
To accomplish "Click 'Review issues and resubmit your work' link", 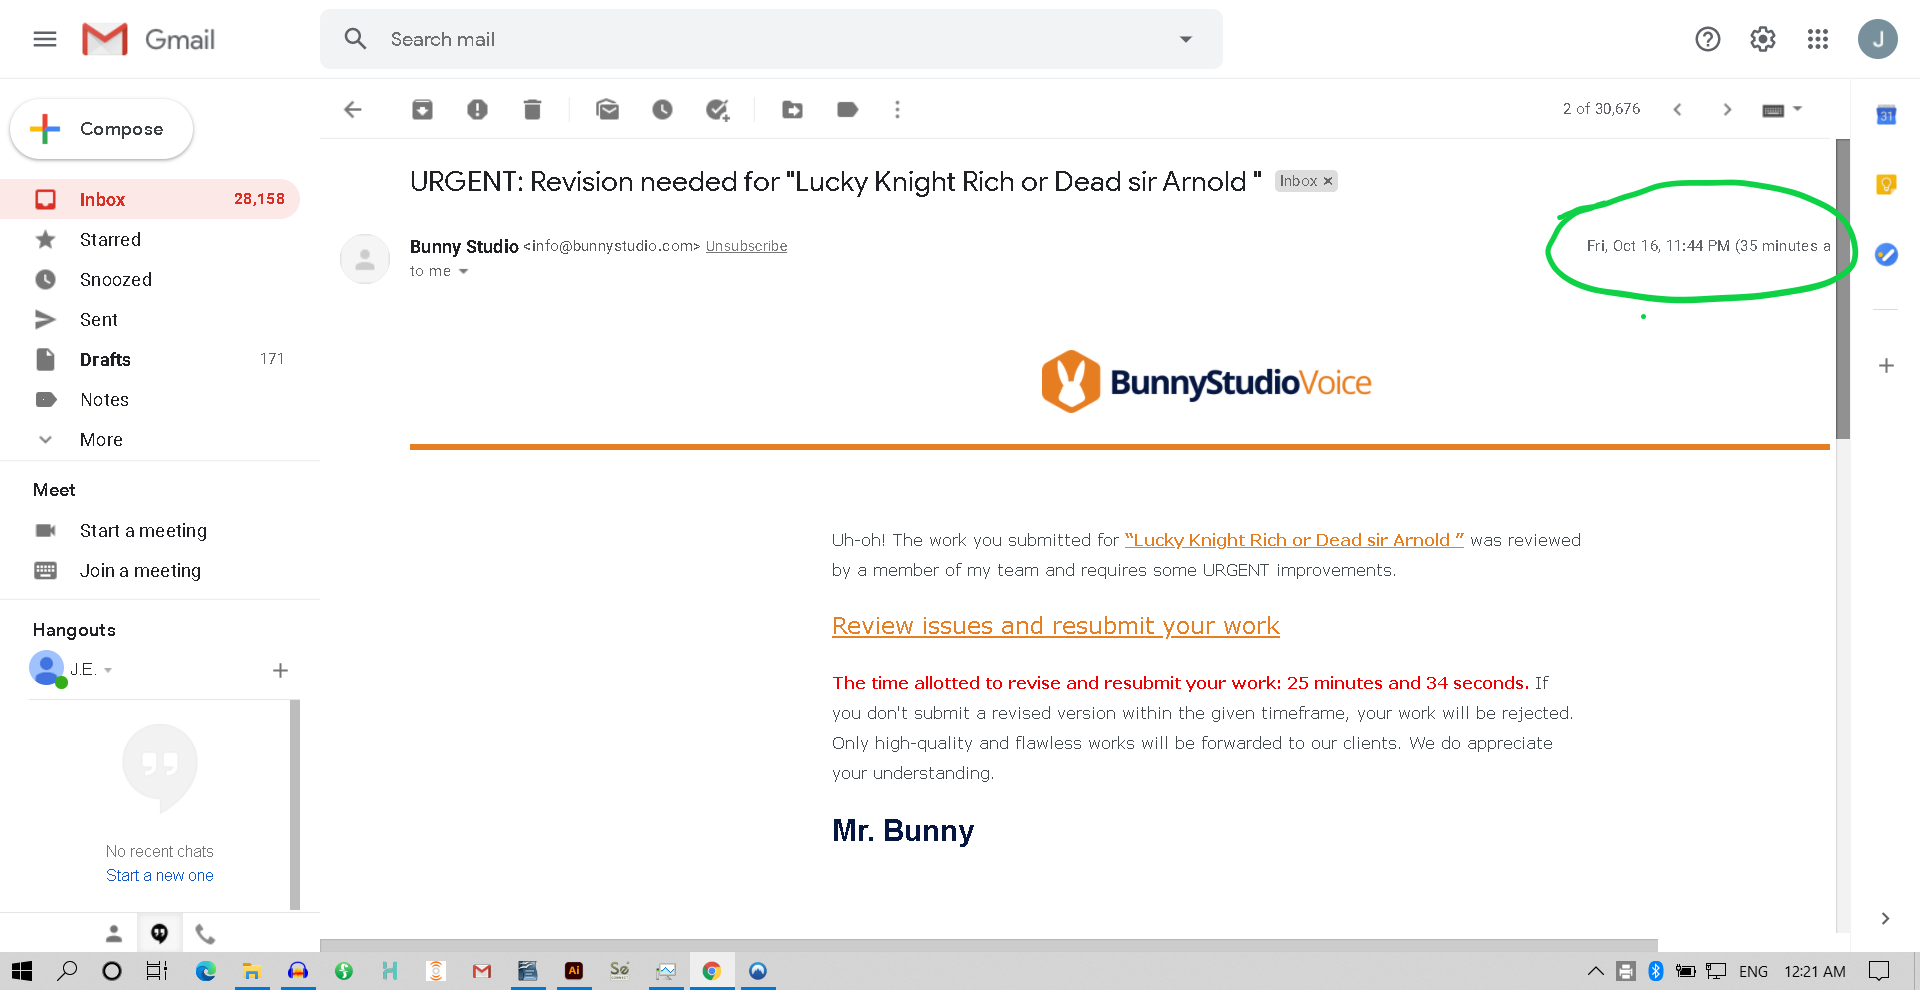I will click(x=1055, y=626).
